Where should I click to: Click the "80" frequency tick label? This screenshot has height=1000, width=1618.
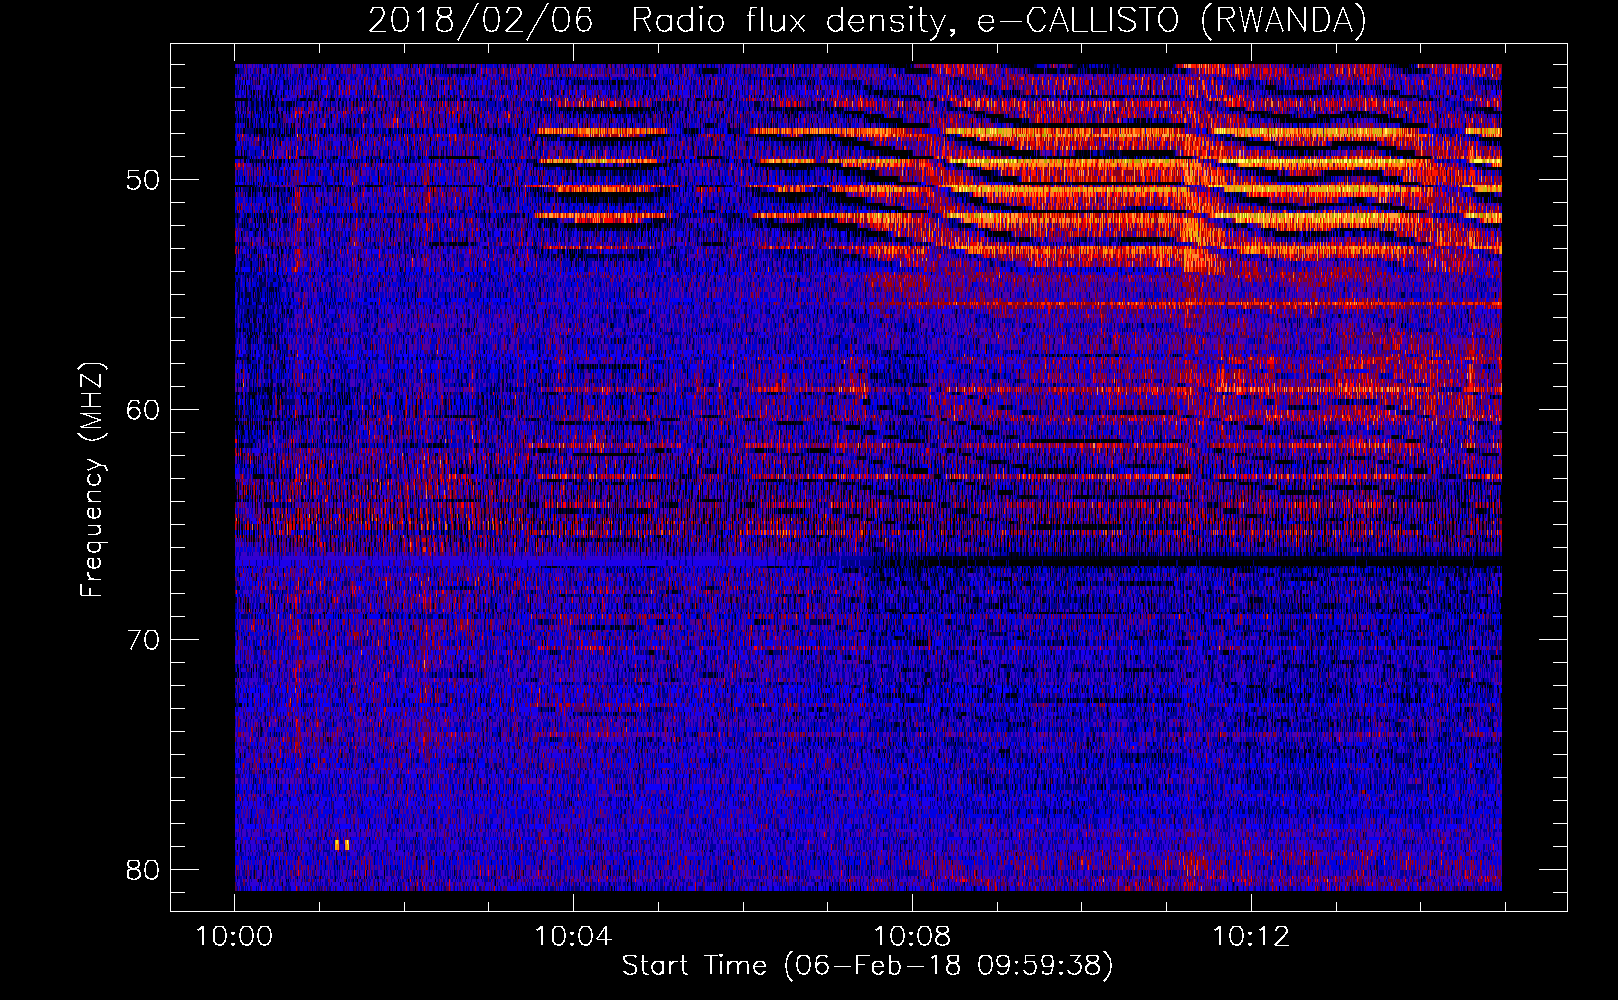[143, 870]
